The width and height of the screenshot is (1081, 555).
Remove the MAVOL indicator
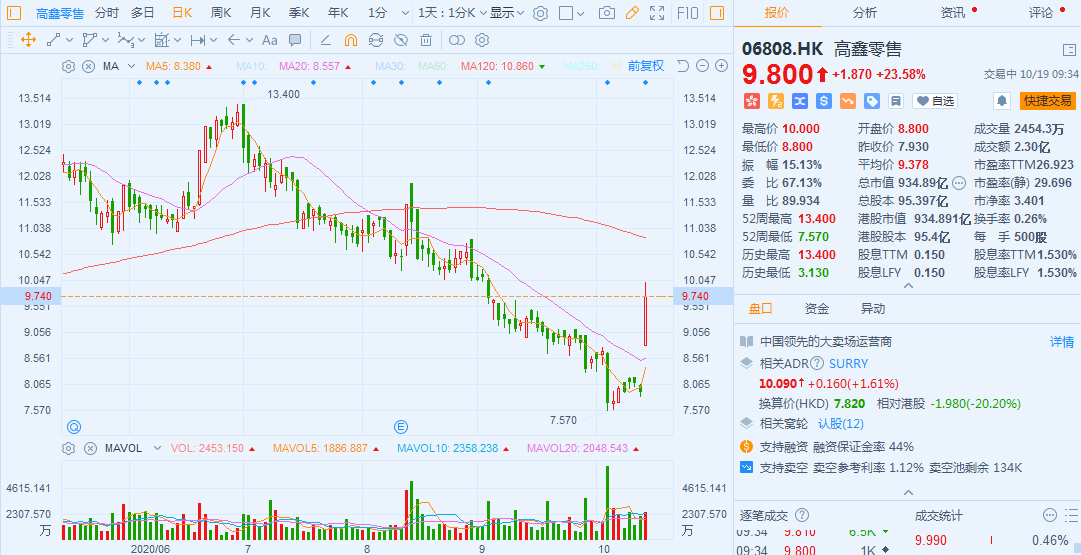pos(90,448)
